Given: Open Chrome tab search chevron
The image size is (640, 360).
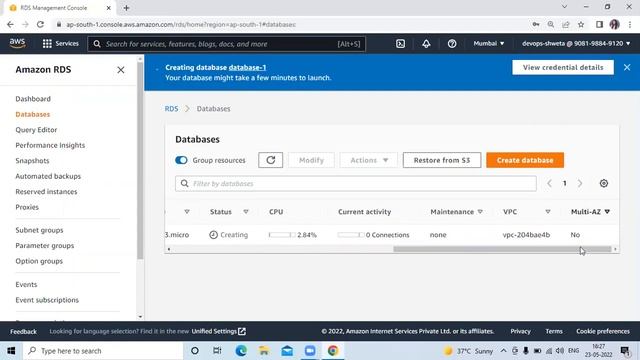Looking at the screenshot, I should [x=564, y=7].
